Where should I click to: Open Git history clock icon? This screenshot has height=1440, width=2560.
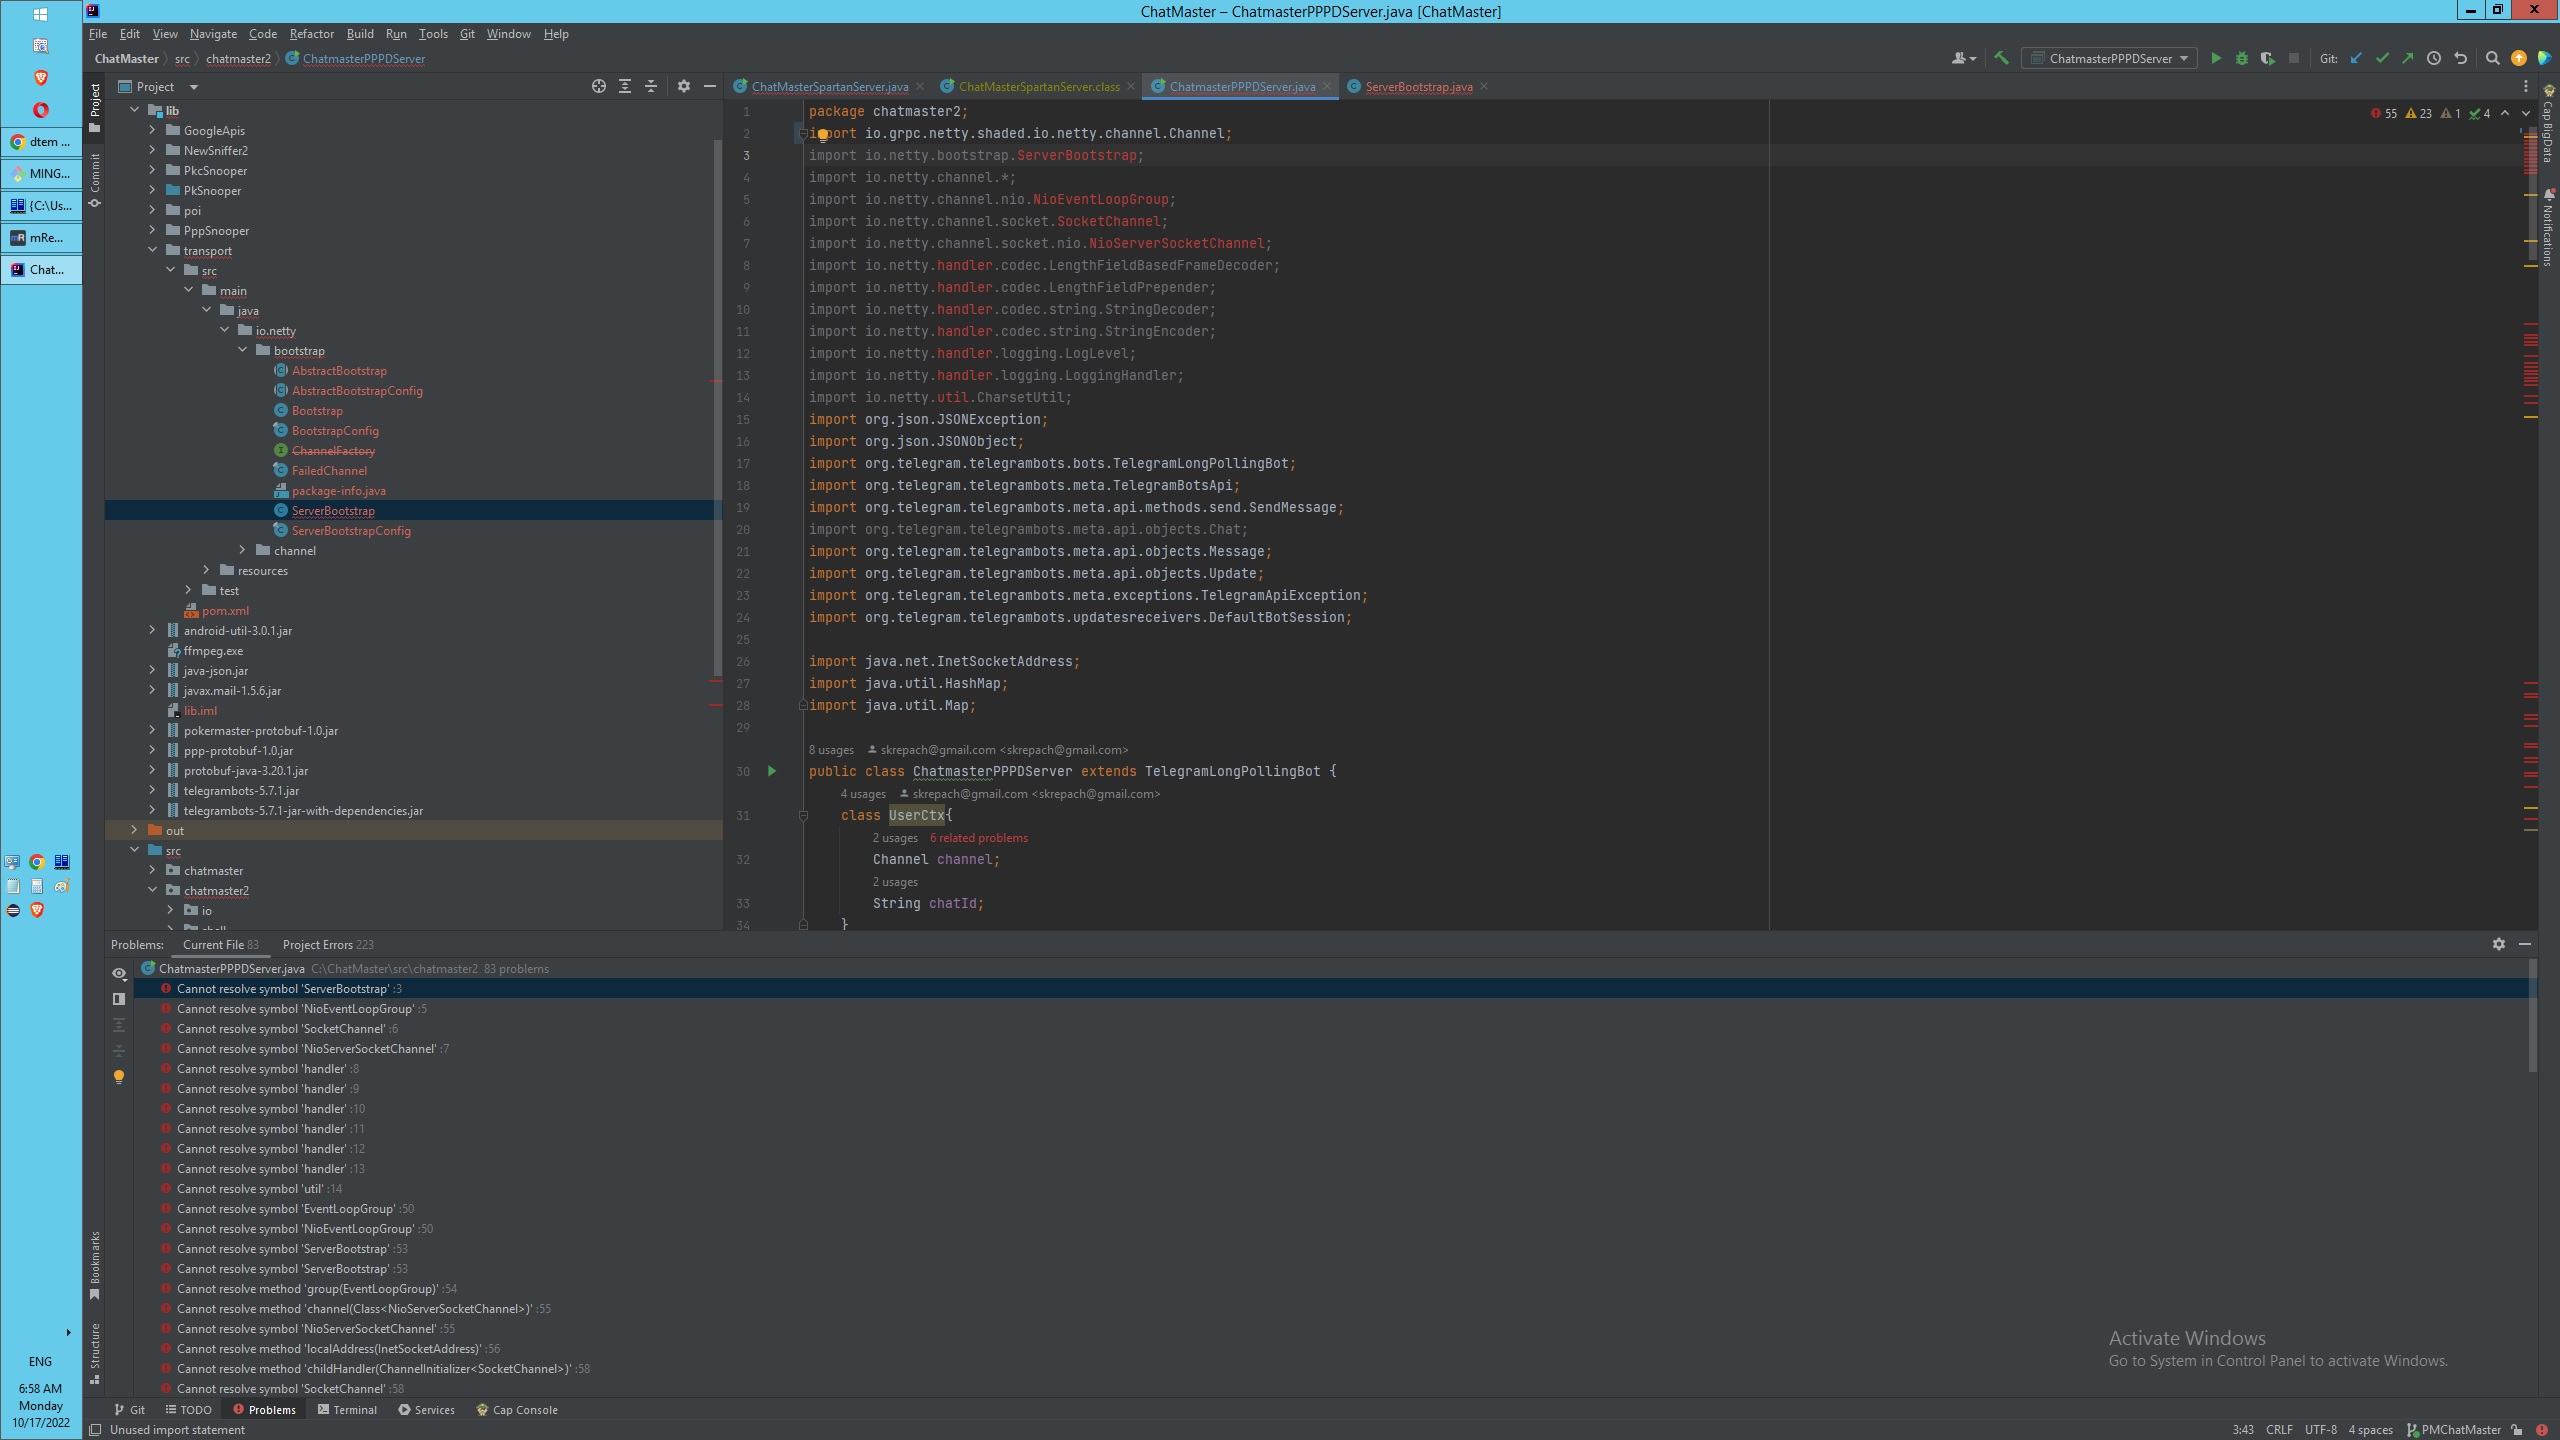2434,59
